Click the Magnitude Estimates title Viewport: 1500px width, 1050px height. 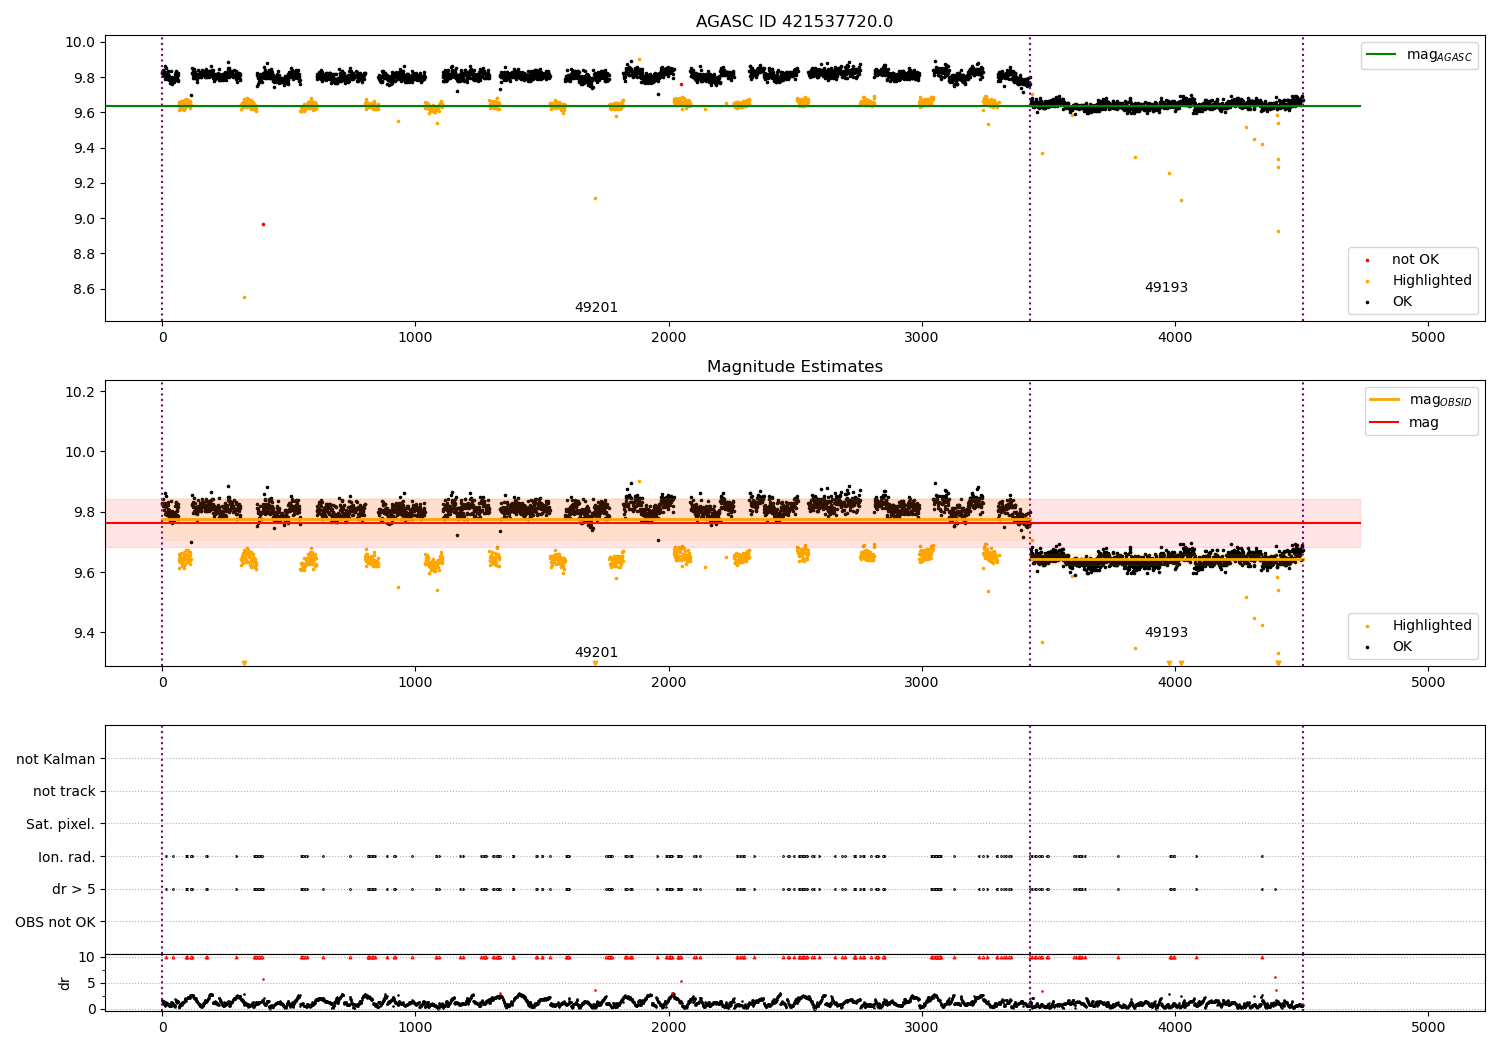coord(794,367)
